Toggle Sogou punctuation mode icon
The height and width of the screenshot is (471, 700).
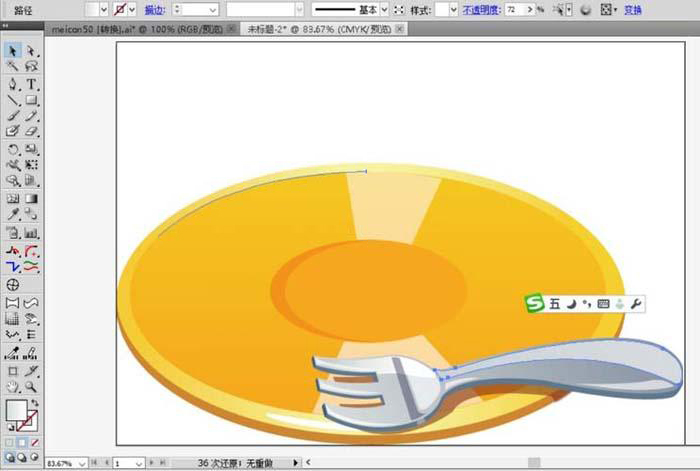coord(587,304)
